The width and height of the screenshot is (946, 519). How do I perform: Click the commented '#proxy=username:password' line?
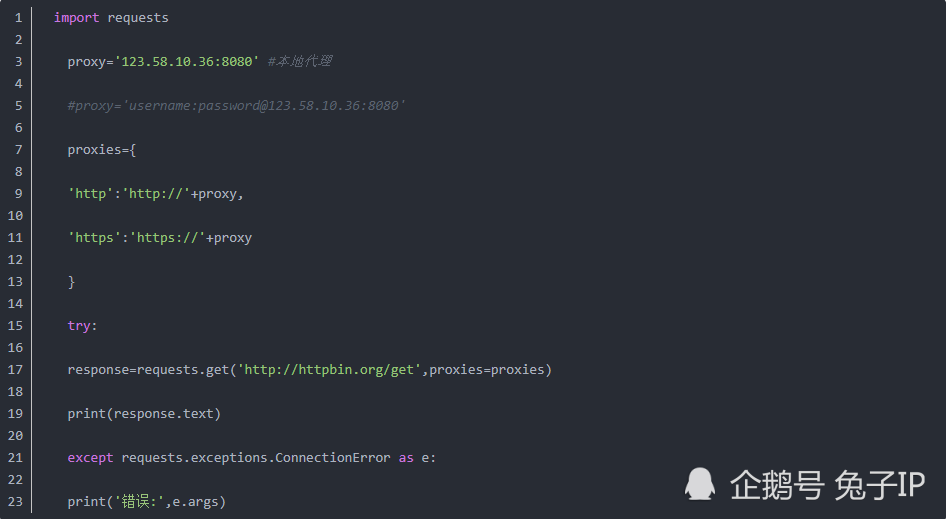click(236, 106)
